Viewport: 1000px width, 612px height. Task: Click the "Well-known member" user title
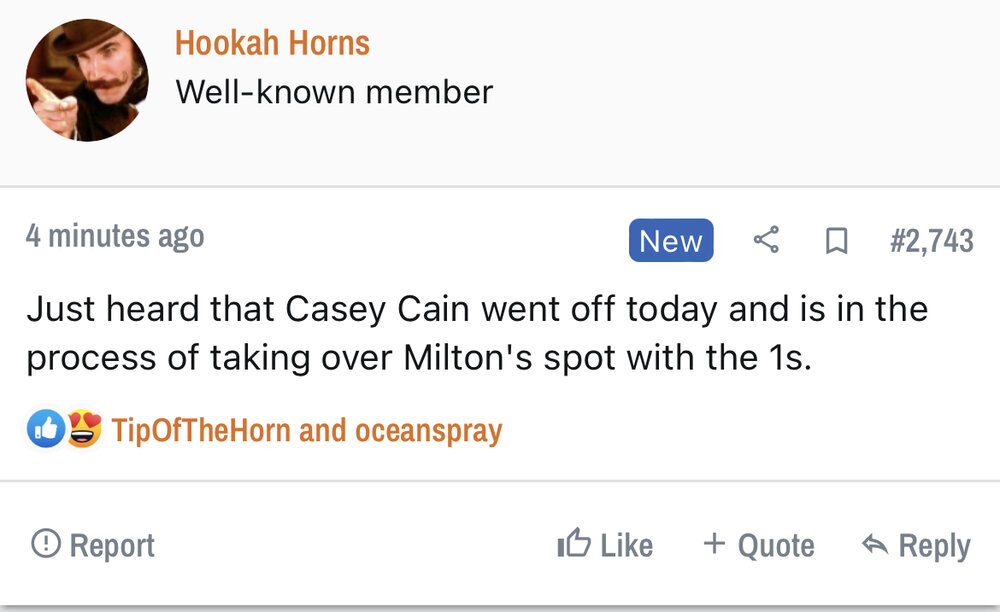(334, 93)
